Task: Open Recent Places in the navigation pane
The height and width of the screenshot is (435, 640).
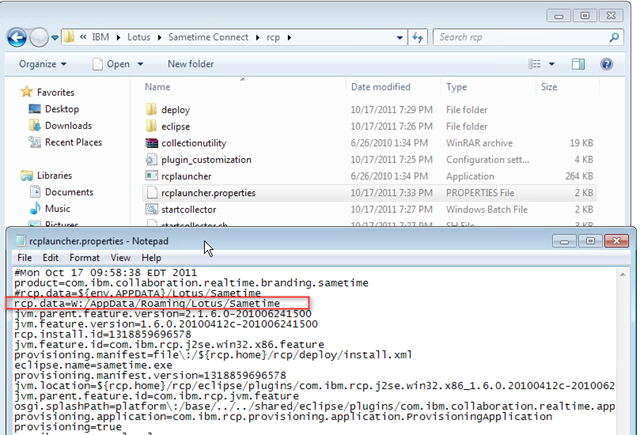Action: (x=73, y=142)
